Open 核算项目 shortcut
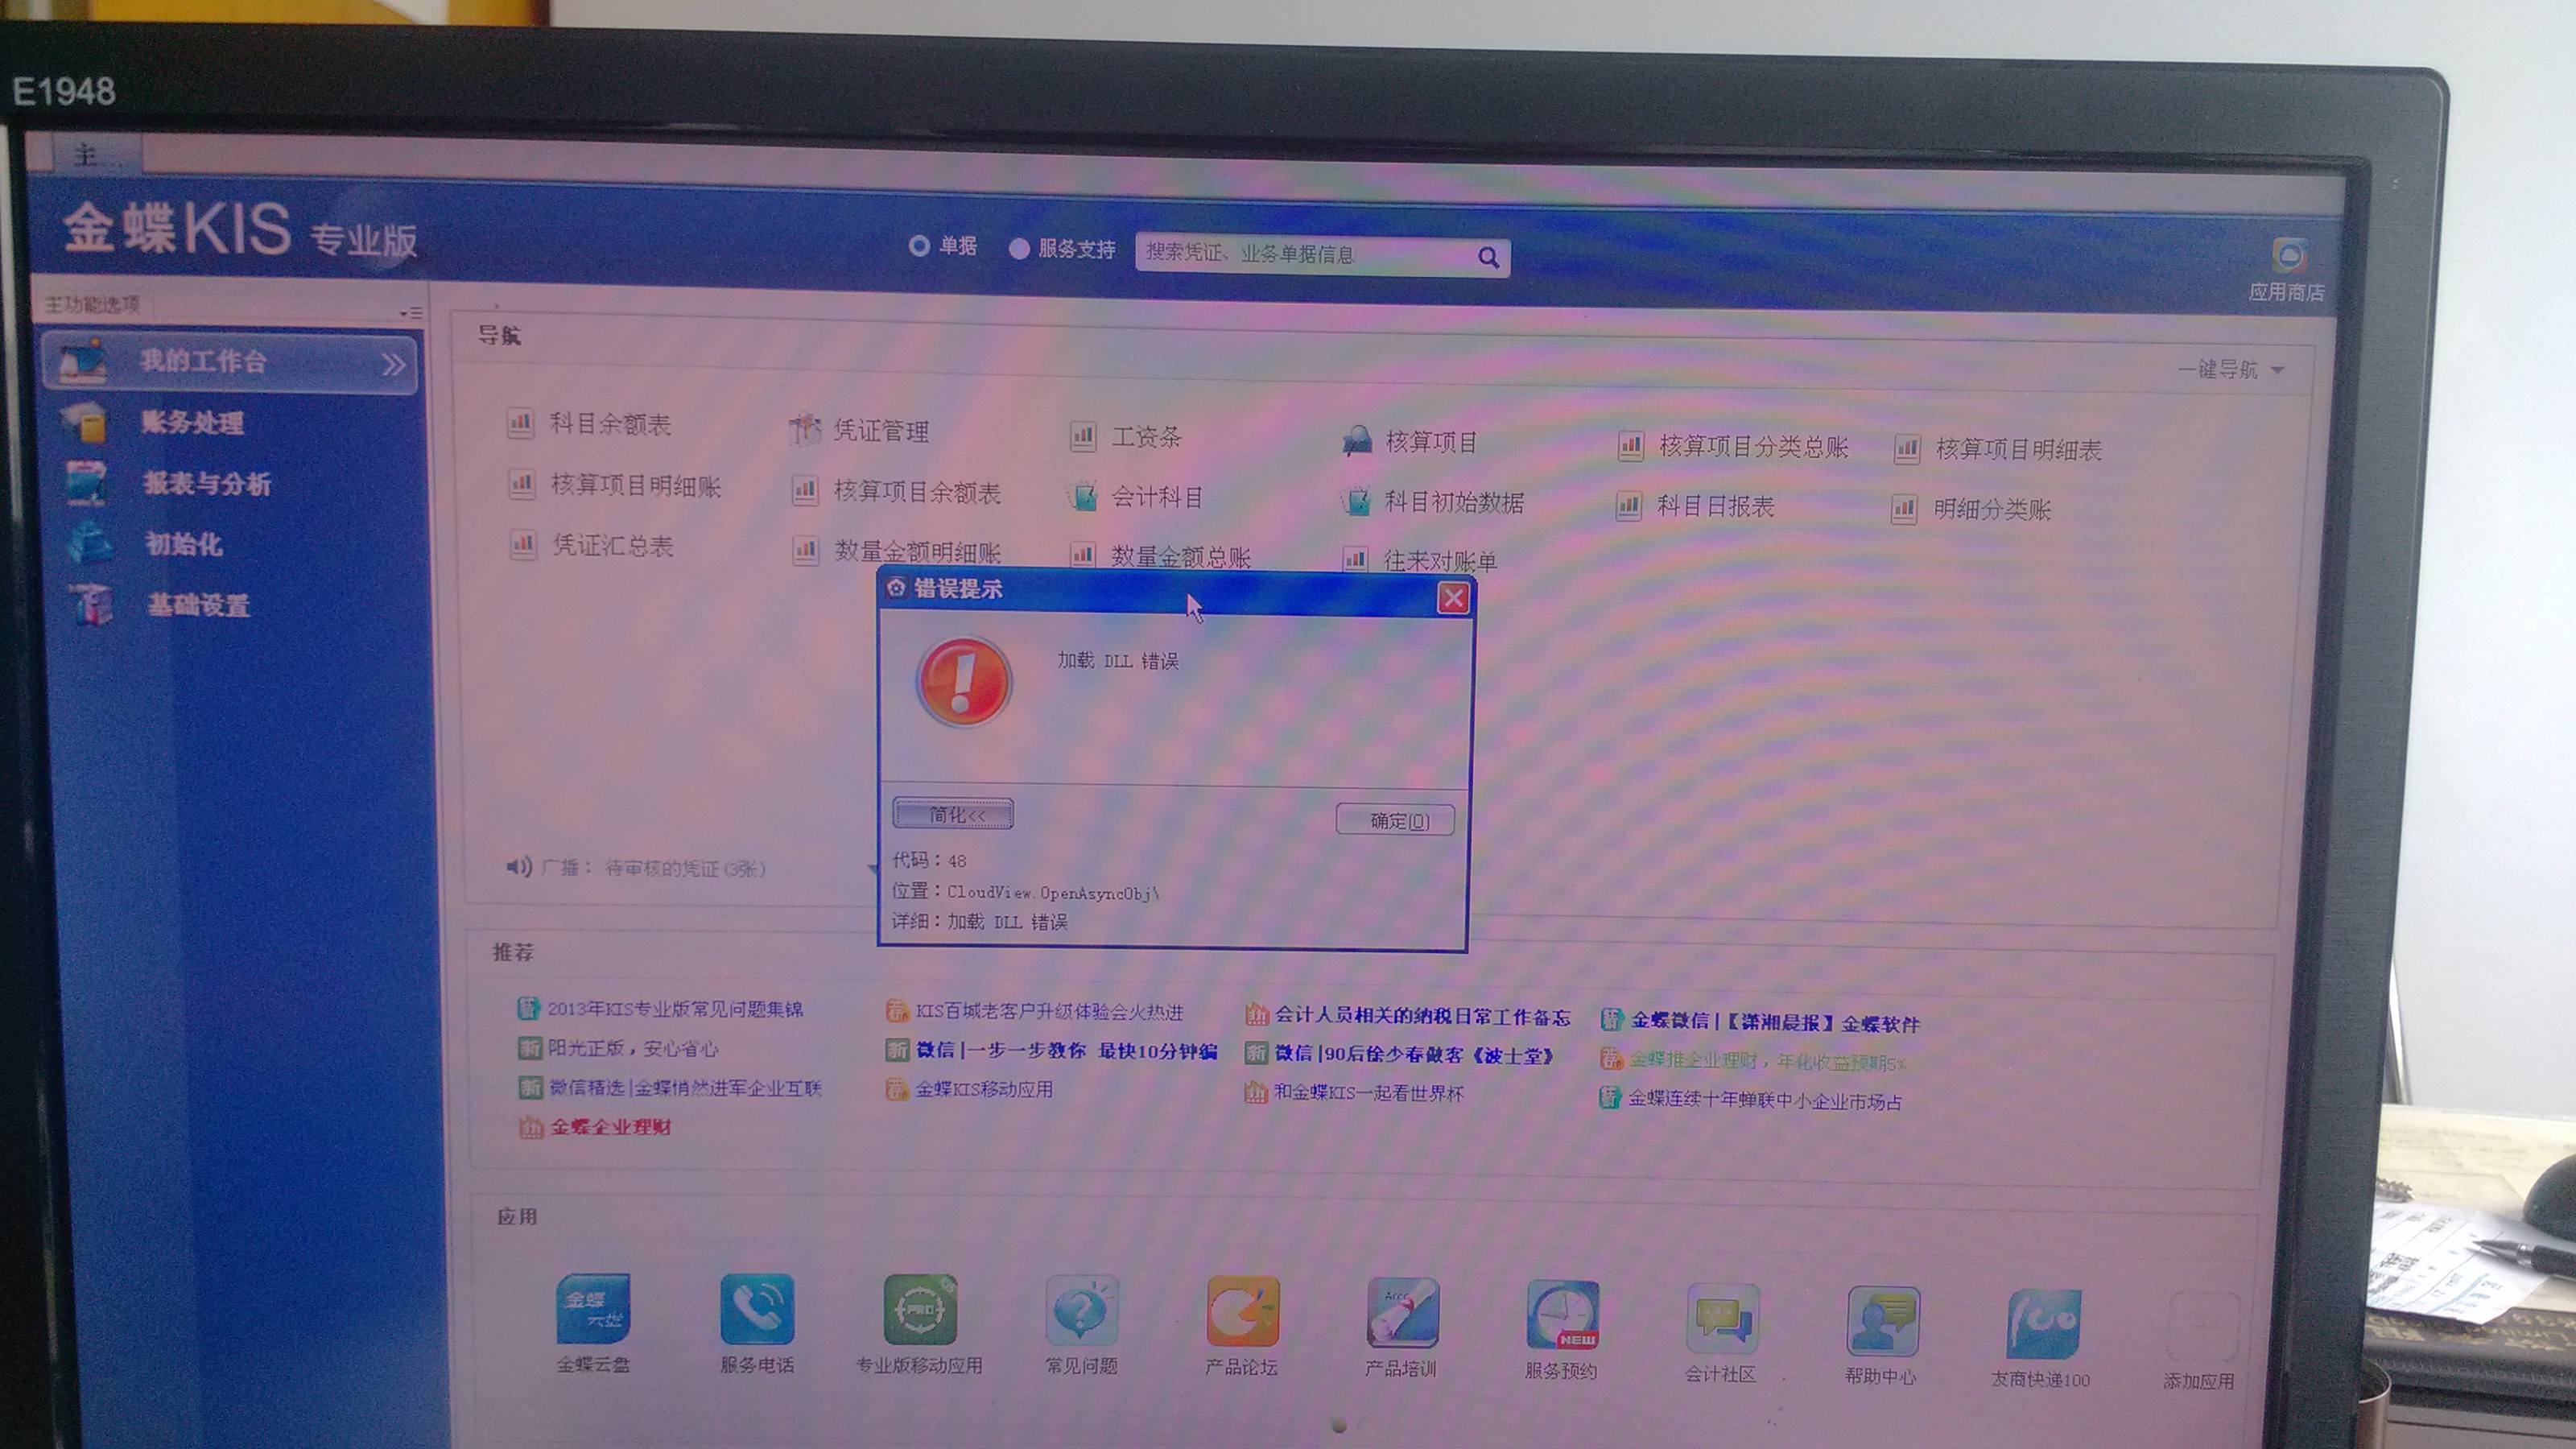 pyautogui.click(x=1410, y=442)
